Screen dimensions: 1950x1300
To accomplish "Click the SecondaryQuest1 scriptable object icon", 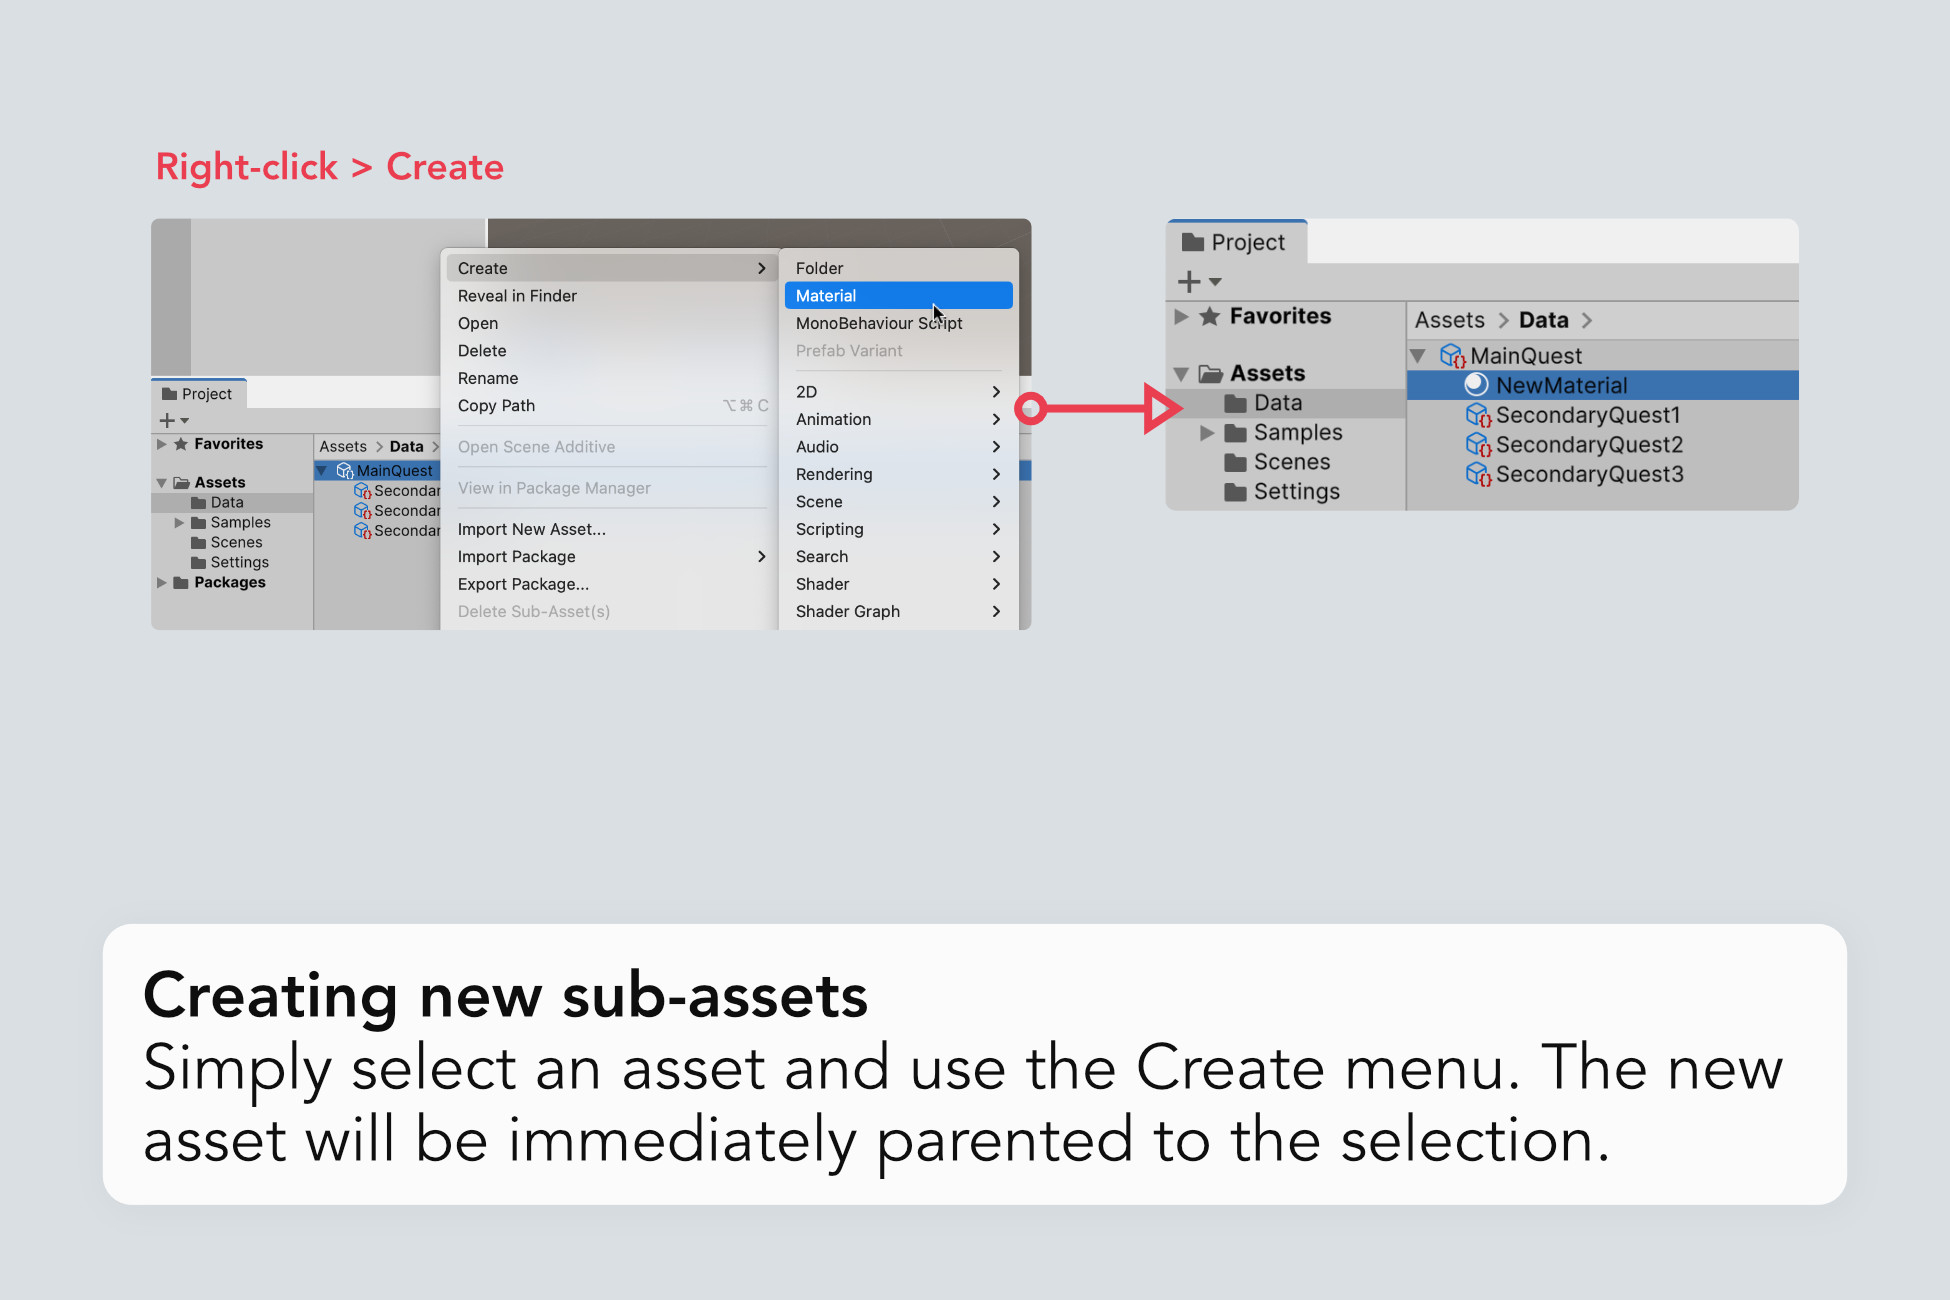I will [x=1478, y=415].
